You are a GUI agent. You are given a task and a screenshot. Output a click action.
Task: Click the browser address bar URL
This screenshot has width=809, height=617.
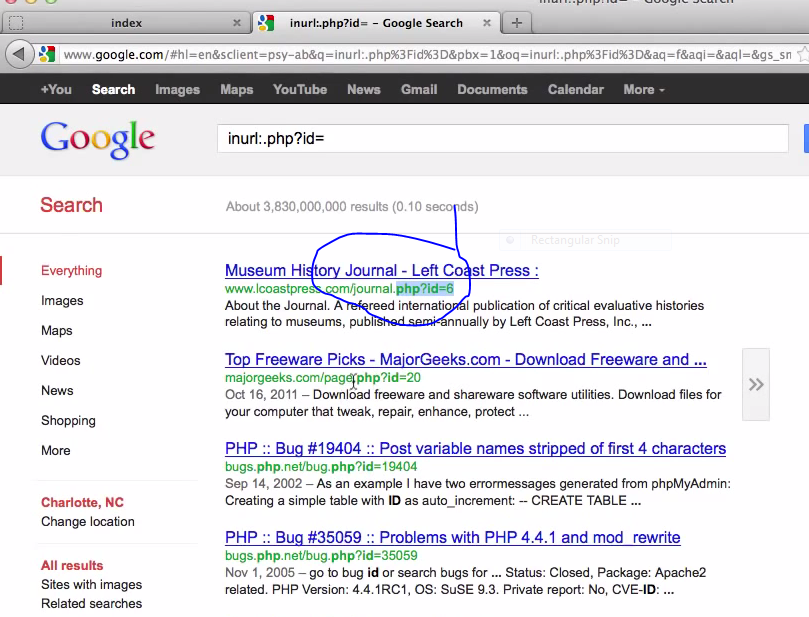click(427, 55)
